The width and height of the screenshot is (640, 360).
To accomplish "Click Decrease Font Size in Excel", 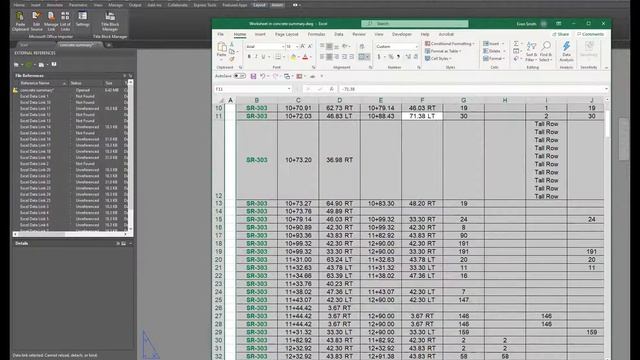I will point(310,47).
